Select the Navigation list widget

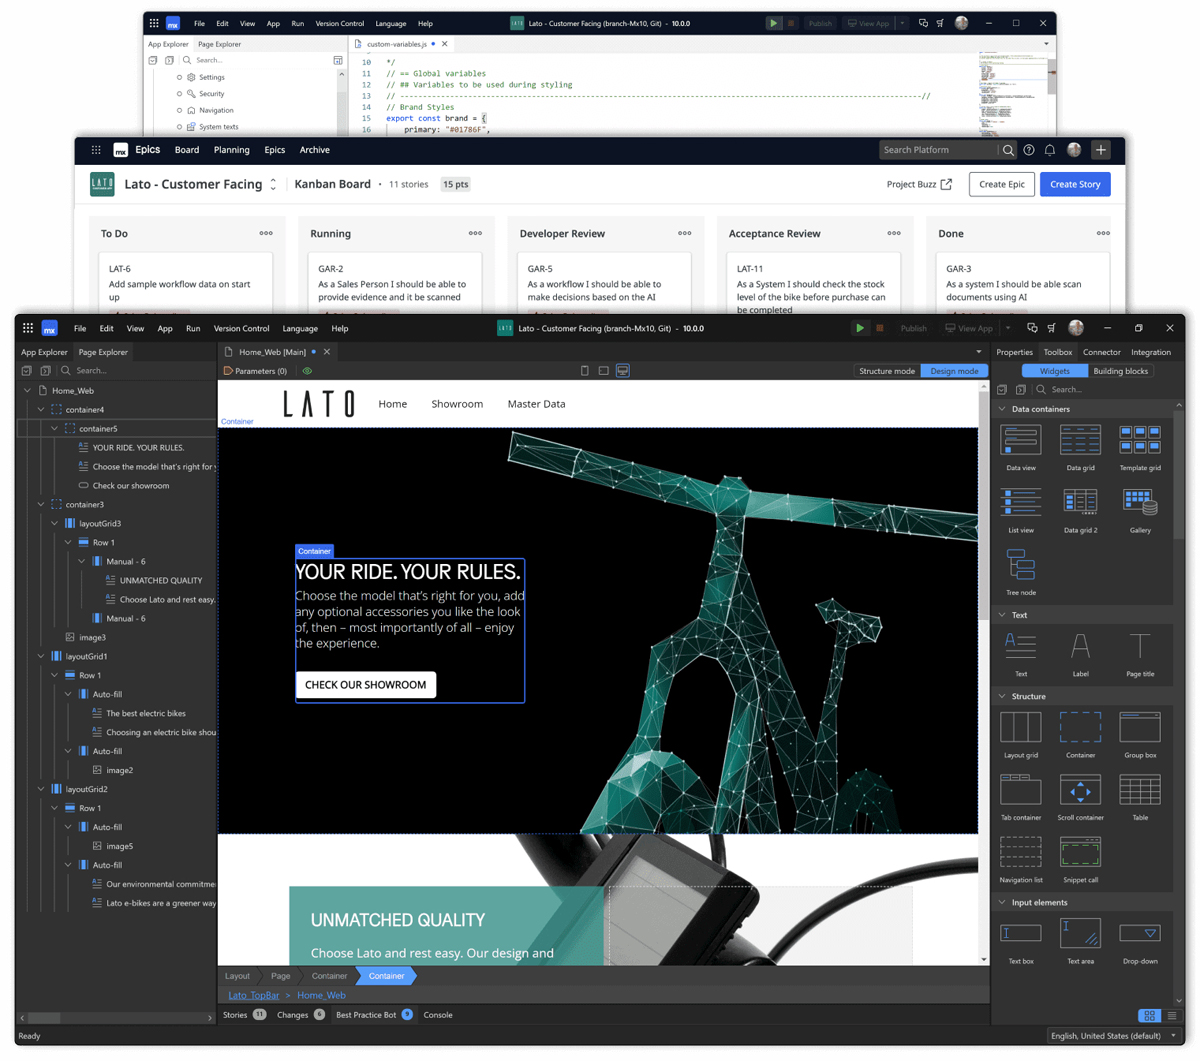pos(1020,860)
